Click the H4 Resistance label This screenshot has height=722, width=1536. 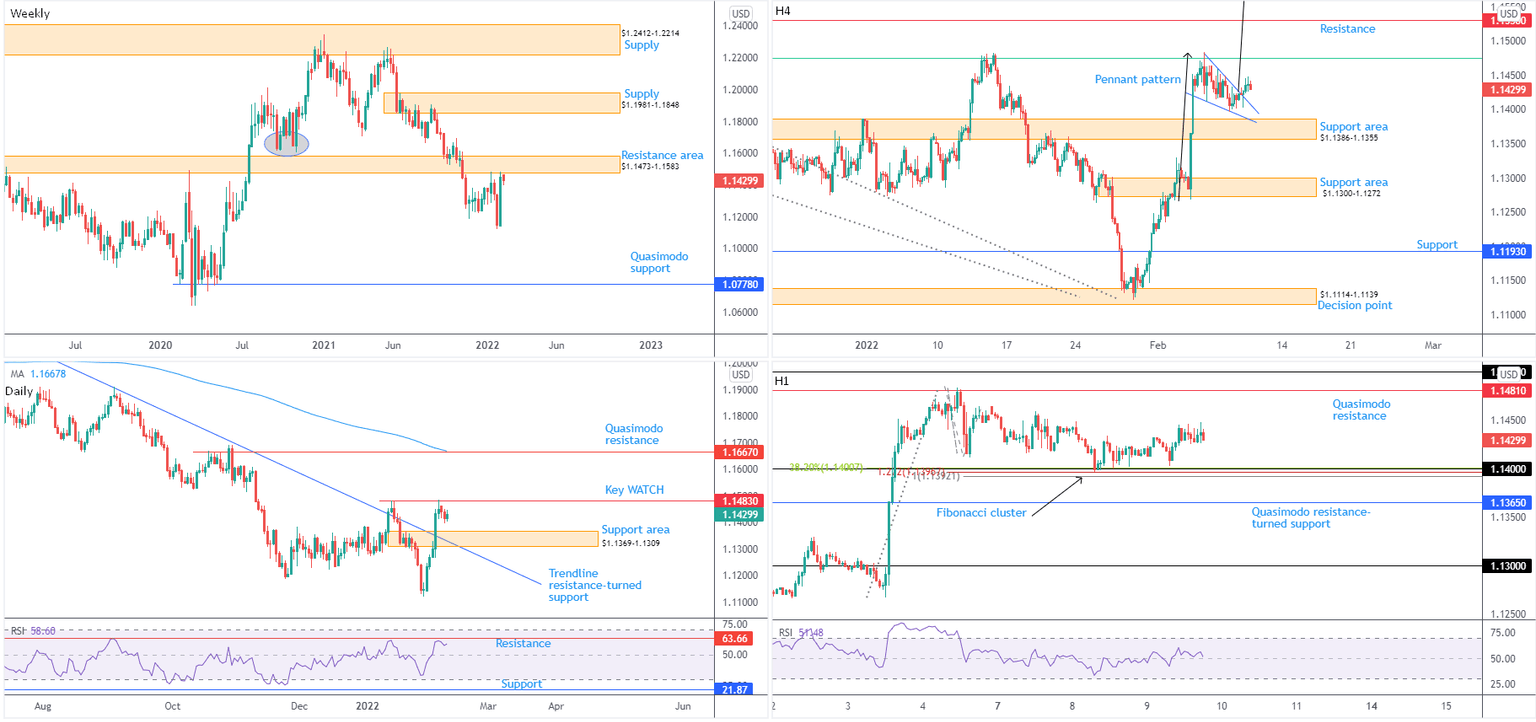point(1347,29)
